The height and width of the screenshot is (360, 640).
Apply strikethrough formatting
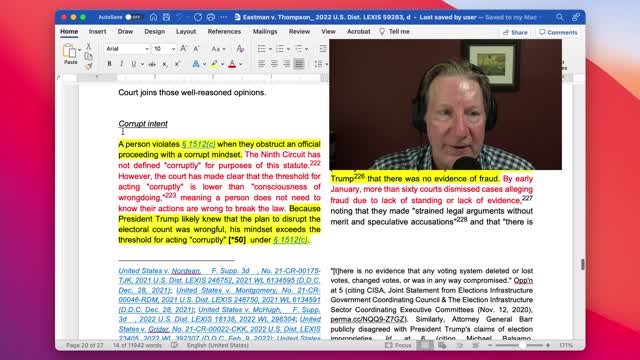click(x=152, y=64)
